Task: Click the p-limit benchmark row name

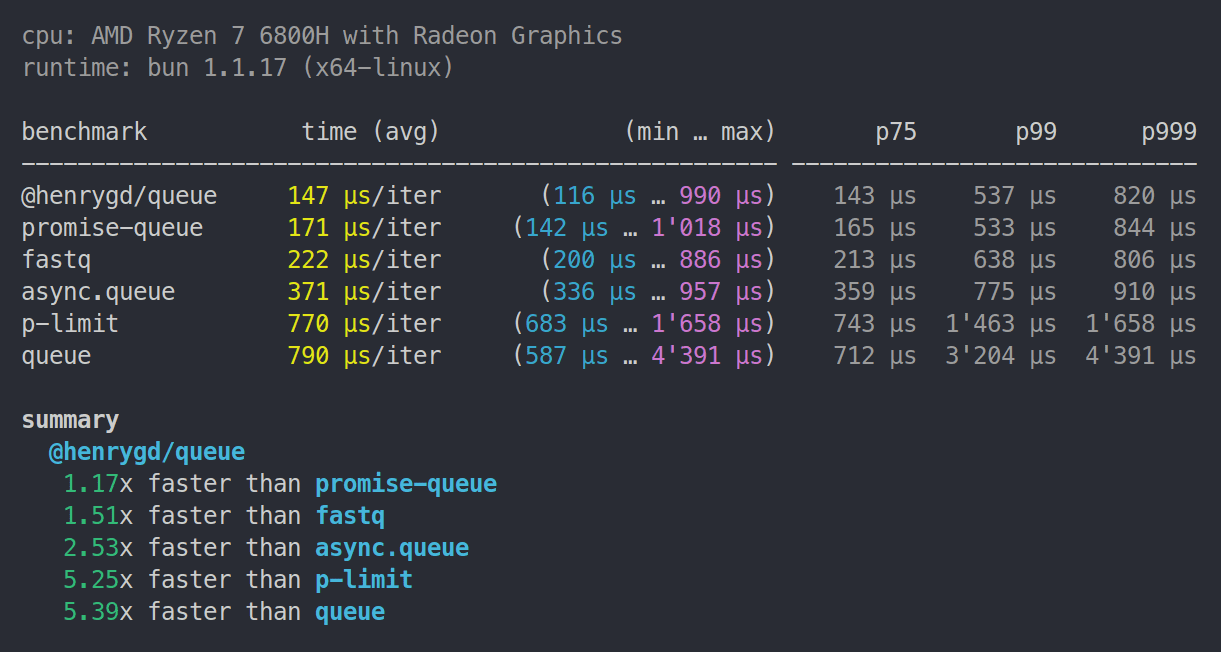Action: [x=70, y=324]
